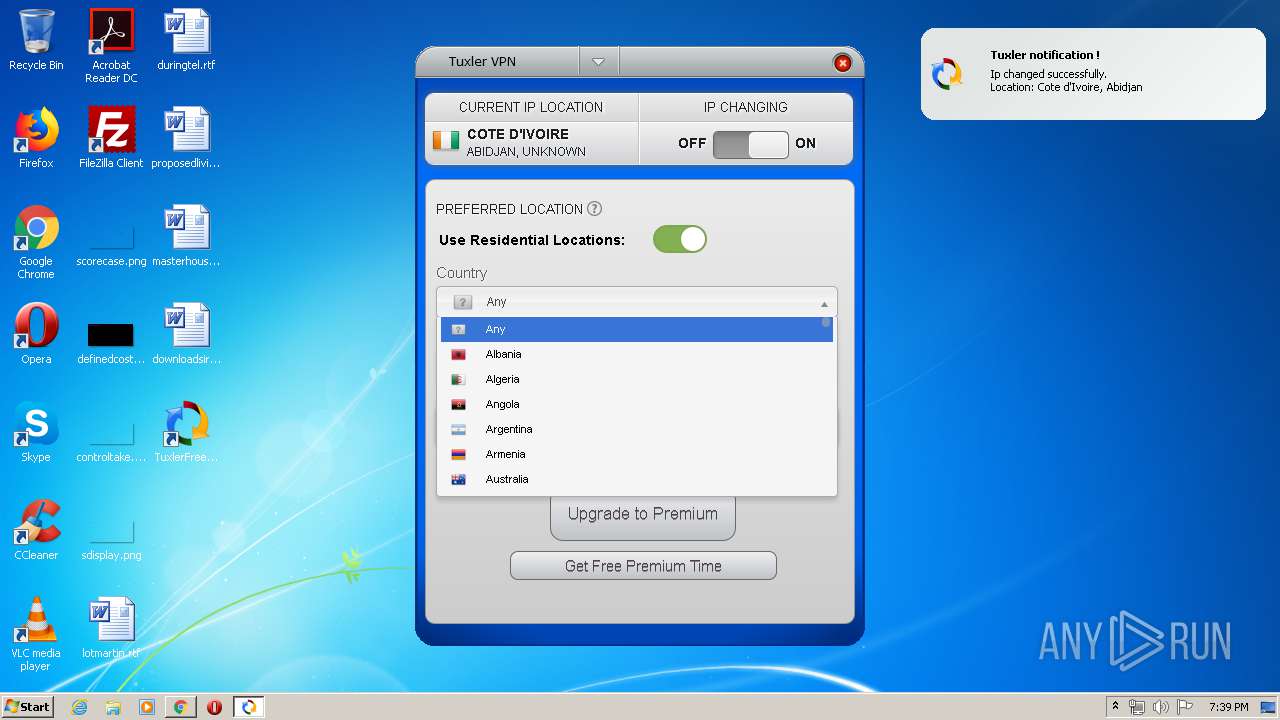This screenshot has height=720, width=1280.
Task: Open duringtel.rtf document icon
Action: coord(186,40)
